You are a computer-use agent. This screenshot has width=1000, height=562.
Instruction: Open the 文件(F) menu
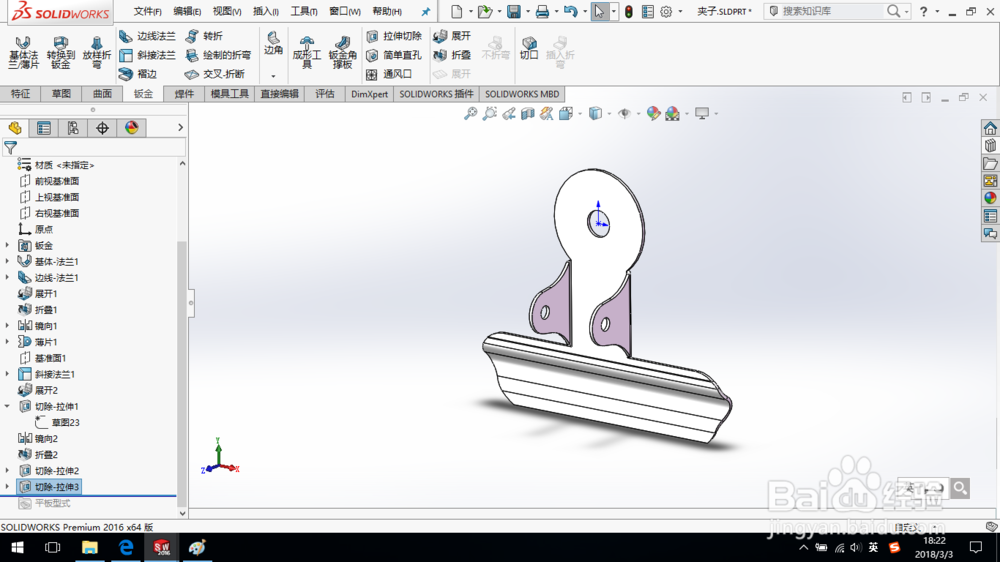pyautogui.click(x=147, y=11)
